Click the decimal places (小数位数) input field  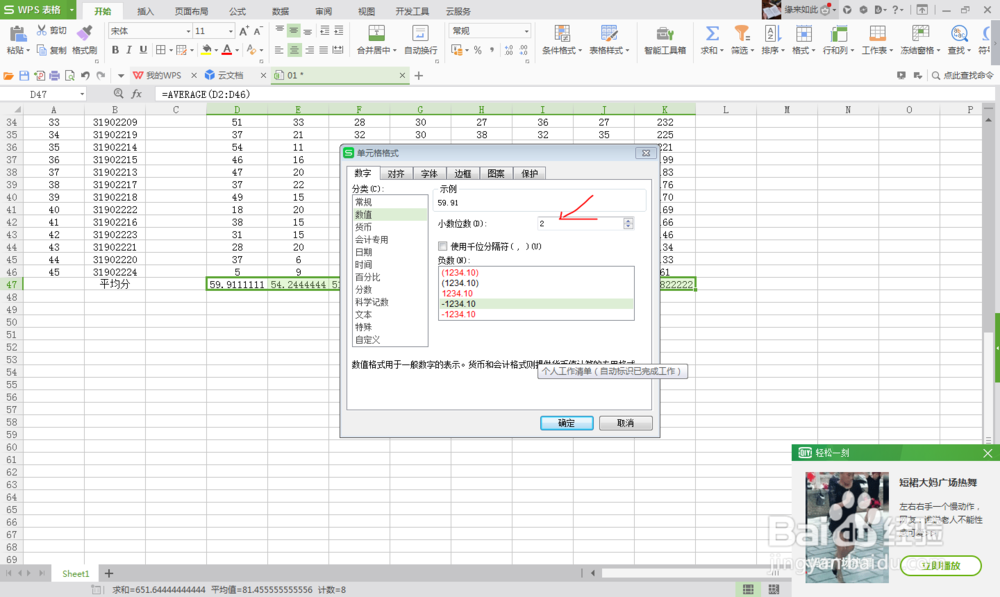pyautogui.click(x=580, y=223)
